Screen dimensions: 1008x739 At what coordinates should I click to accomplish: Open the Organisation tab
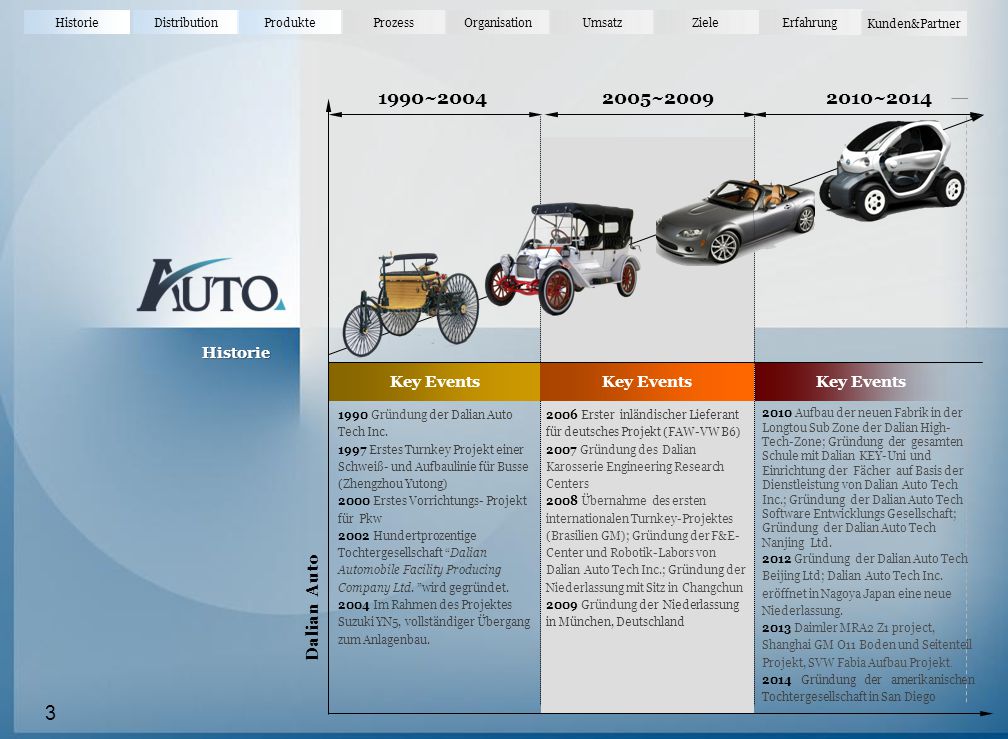tap(498, 22)
